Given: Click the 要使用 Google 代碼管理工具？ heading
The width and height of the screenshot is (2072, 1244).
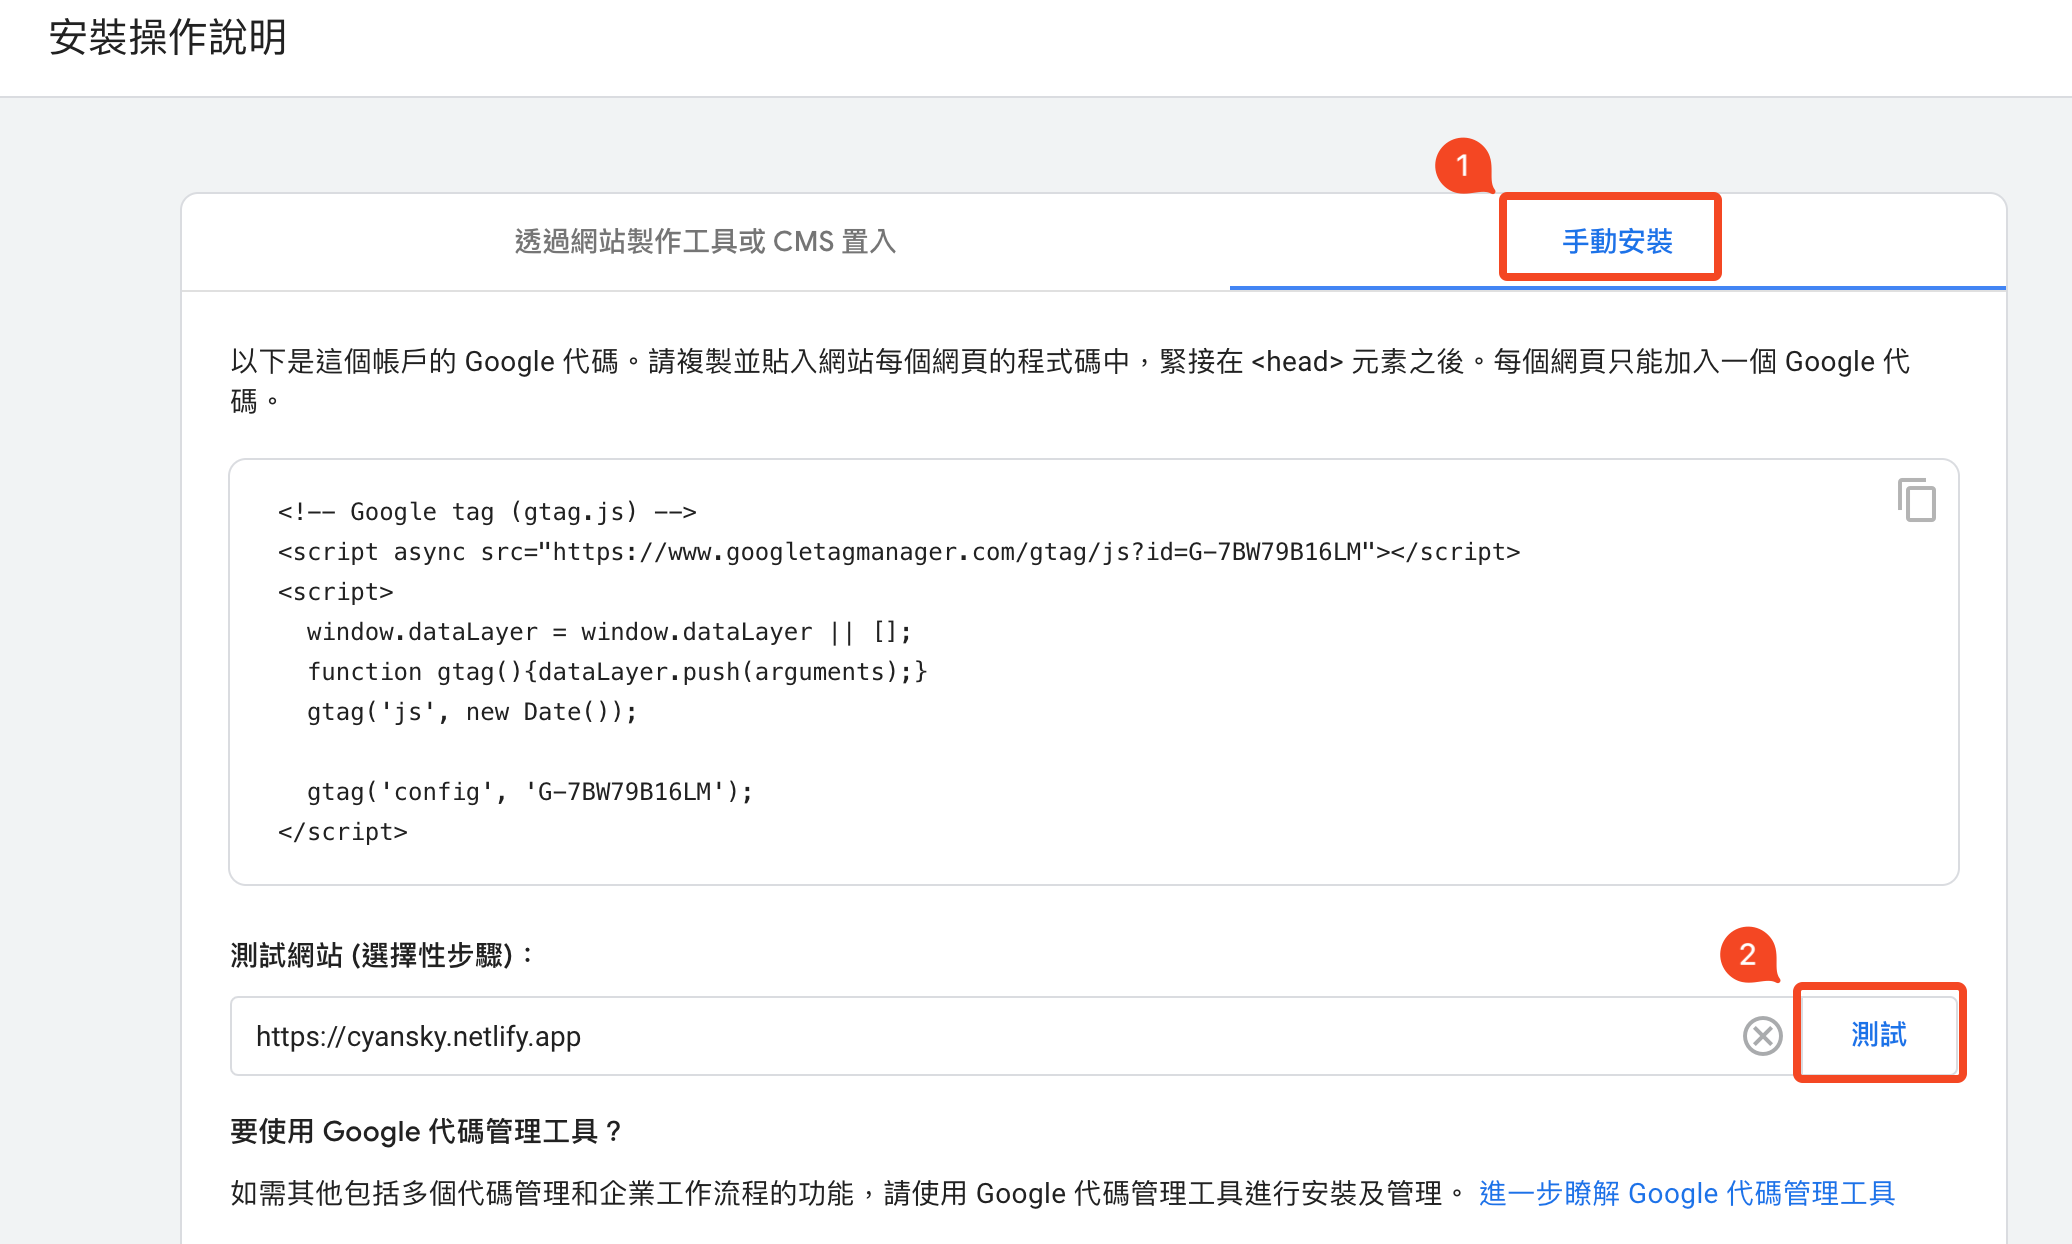Looking at the screenshot, I should point(427,1132).
